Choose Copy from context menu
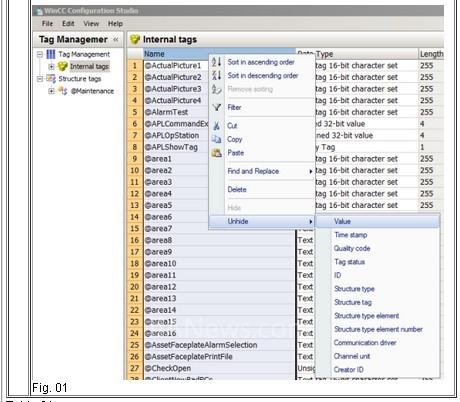The width and height of the screenshot is (460, 402). (235, 139)
